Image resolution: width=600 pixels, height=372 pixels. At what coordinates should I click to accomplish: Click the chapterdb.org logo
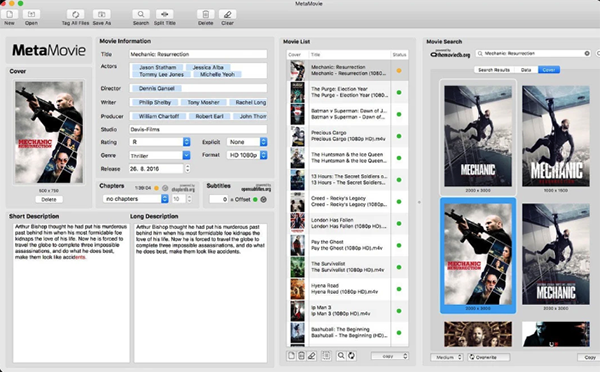(x=183, y=188)
